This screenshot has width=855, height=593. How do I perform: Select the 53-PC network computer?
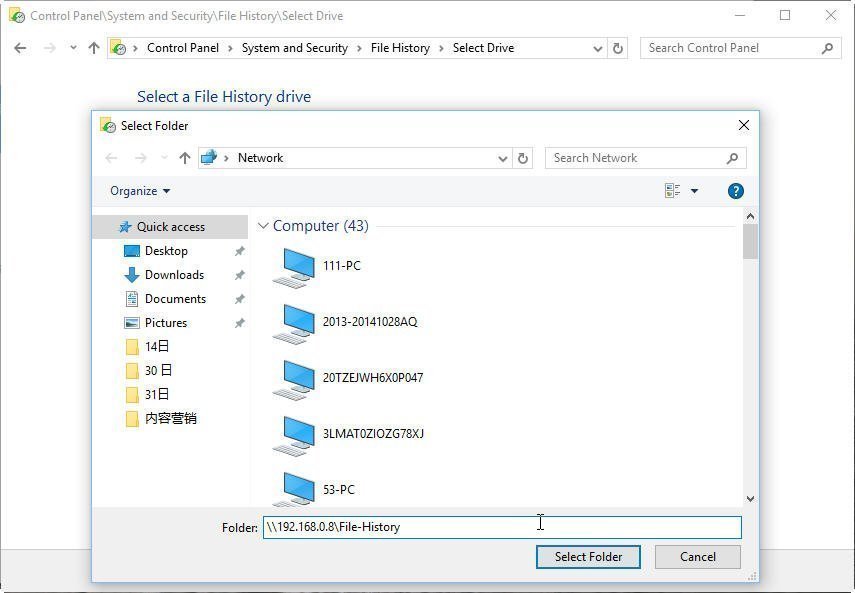pos(338,490)
